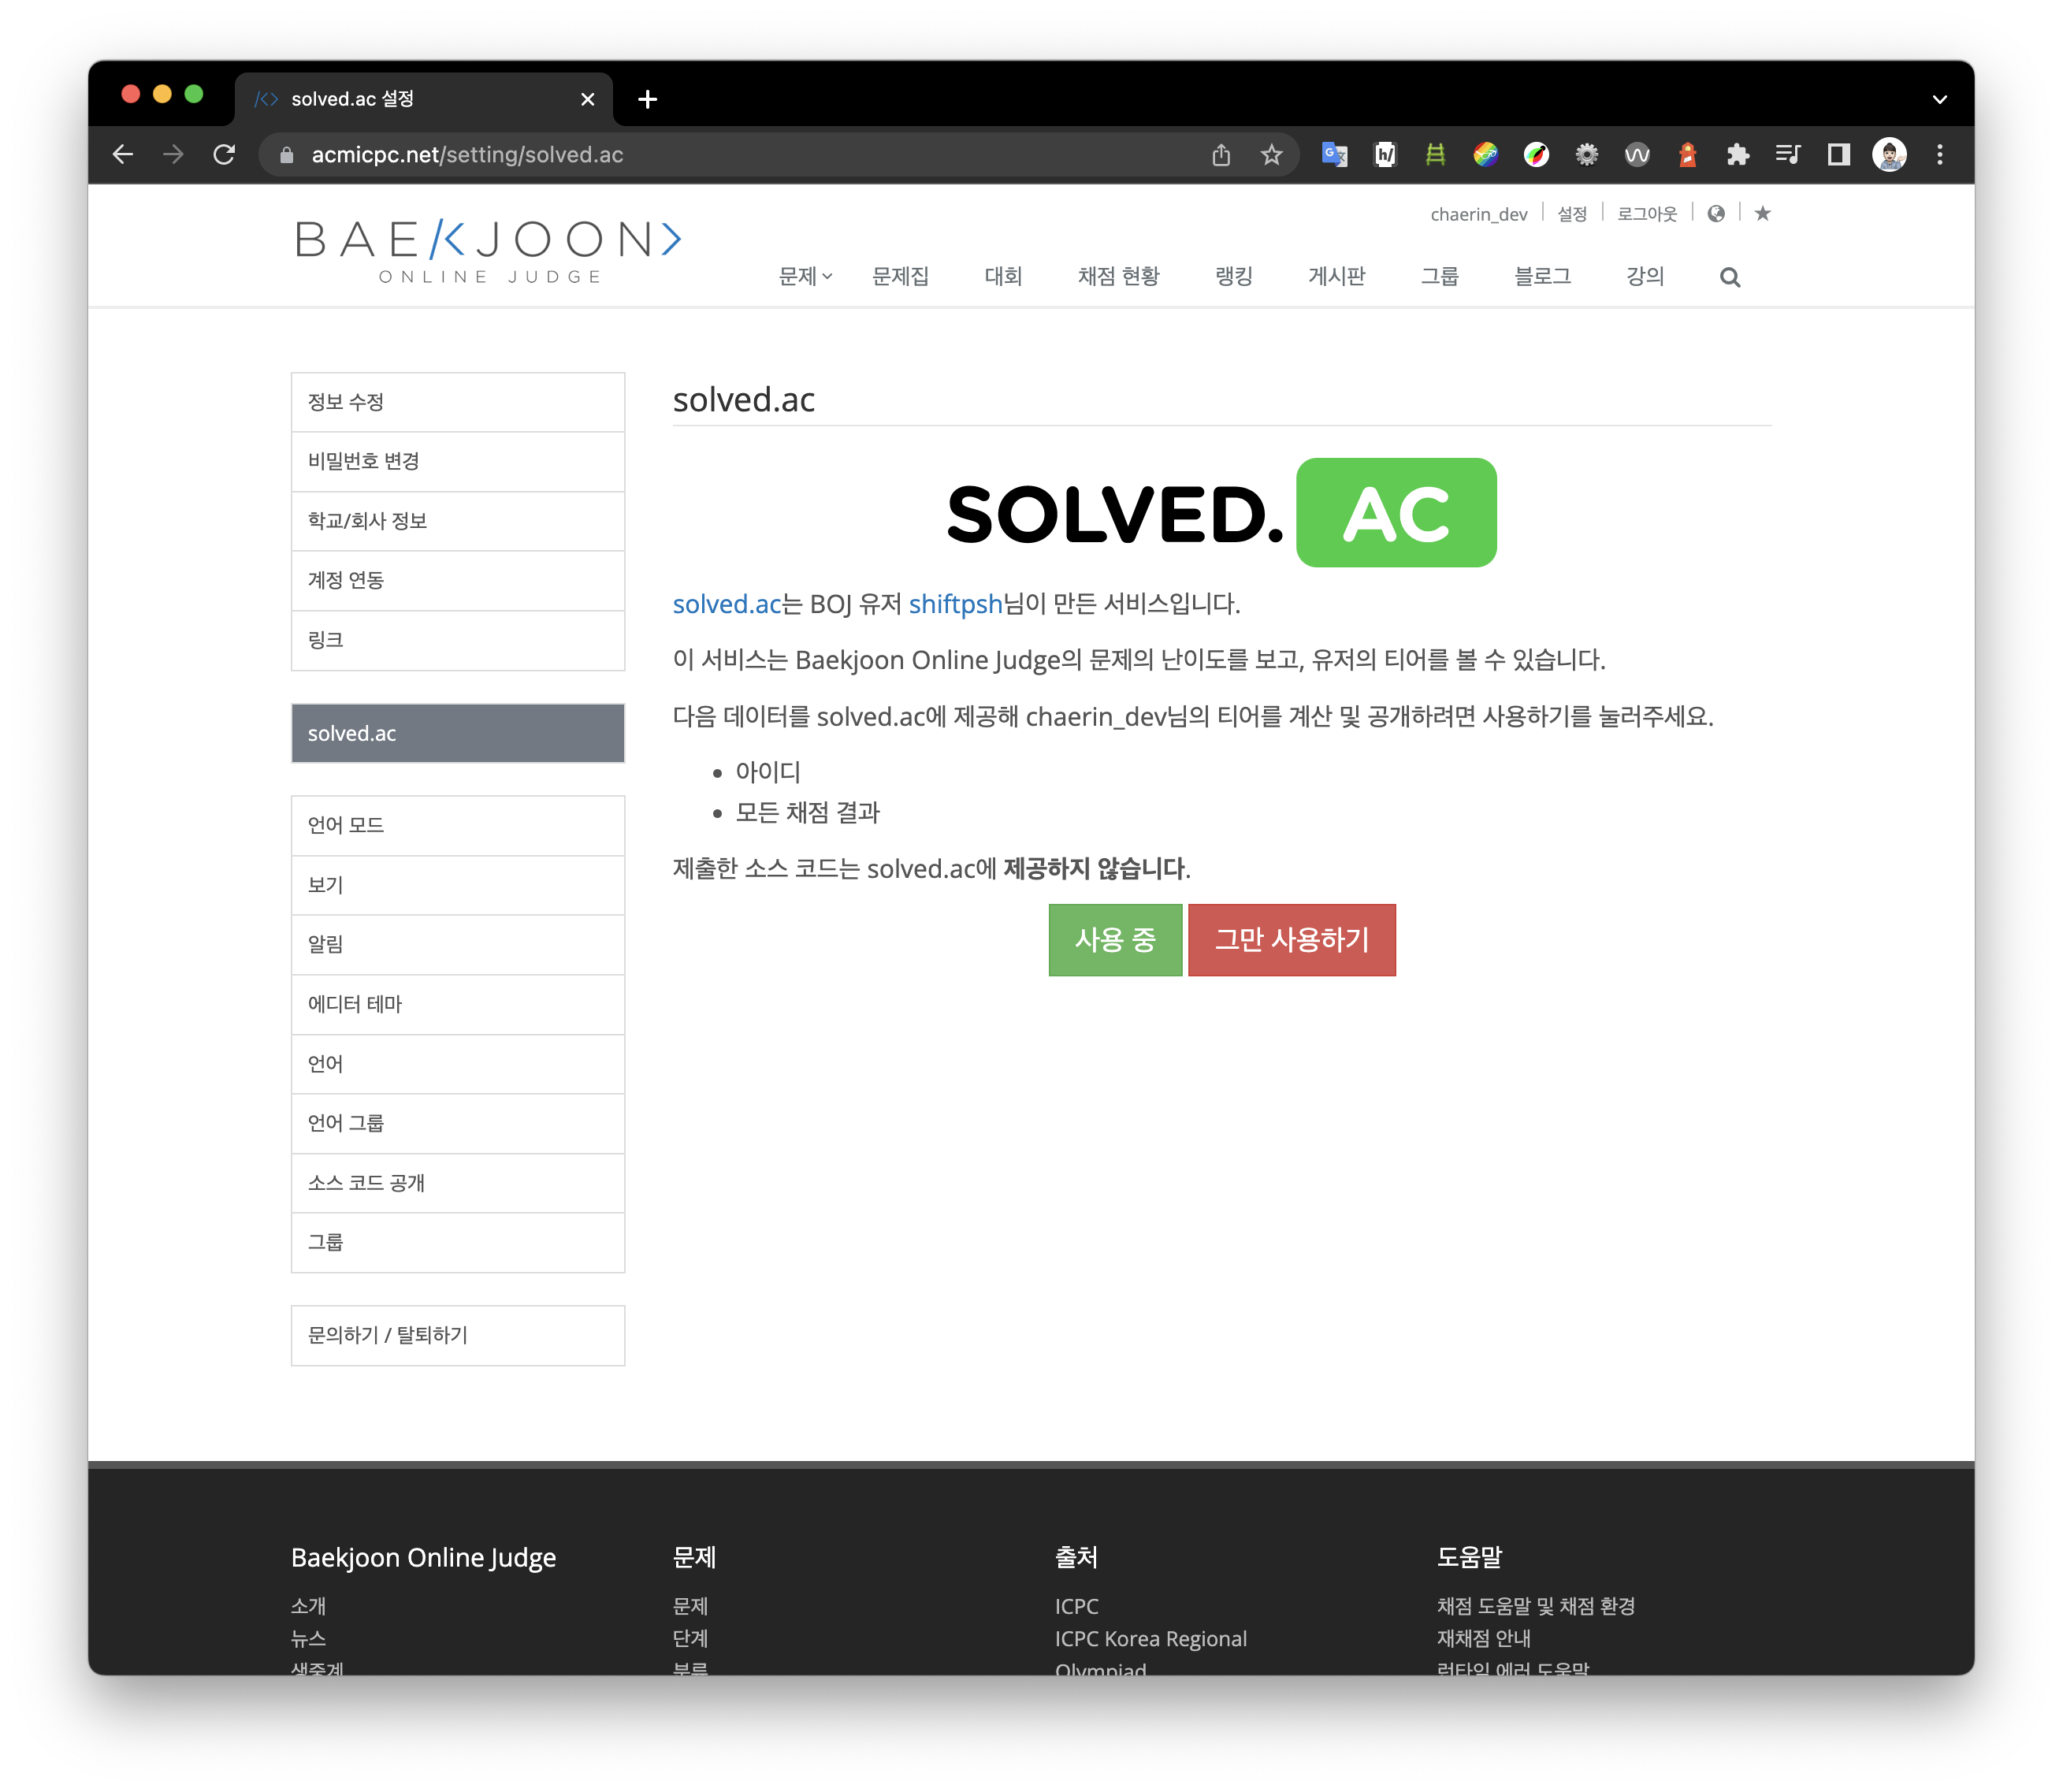Open ICPC Korea Regional in the footer
Screen dimensions: 2063x1792
pyautogui.click(x=1150, y=1638)
